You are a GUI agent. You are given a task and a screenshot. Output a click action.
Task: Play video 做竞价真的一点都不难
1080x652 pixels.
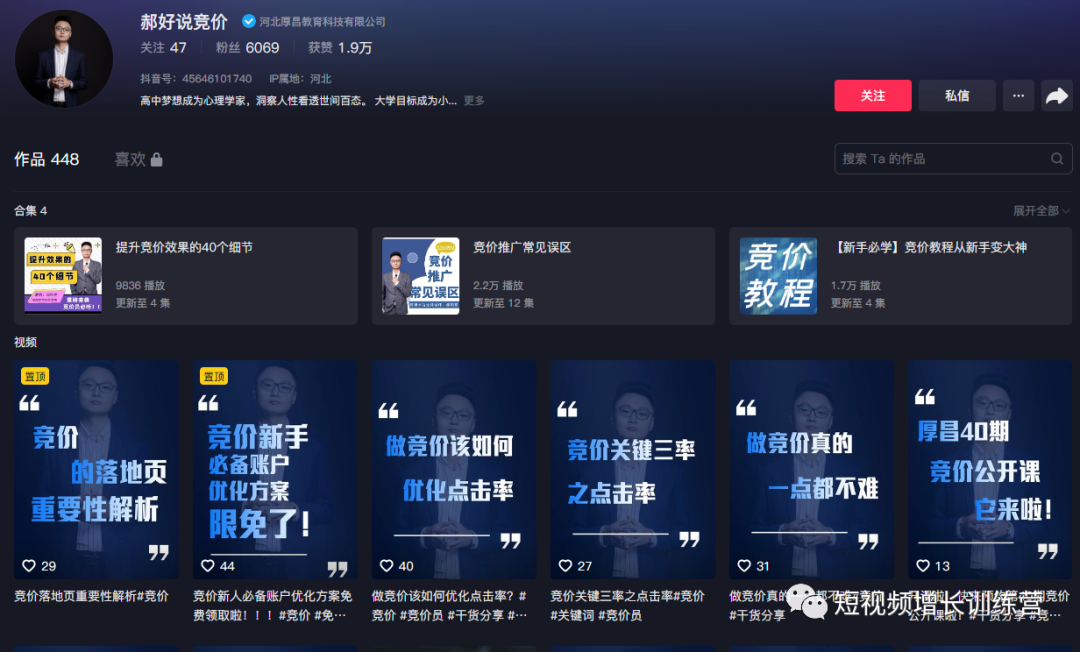tap(811, 470)
